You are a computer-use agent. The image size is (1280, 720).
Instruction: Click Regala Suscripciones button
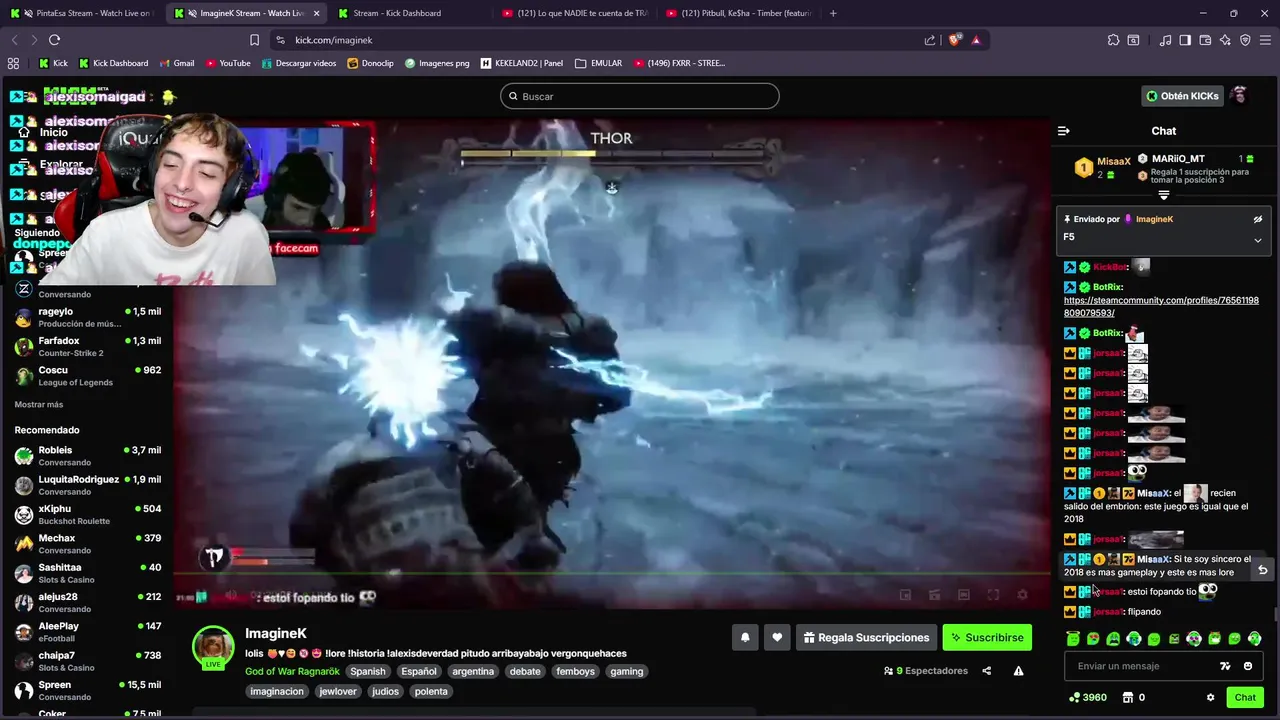(867, 637)
